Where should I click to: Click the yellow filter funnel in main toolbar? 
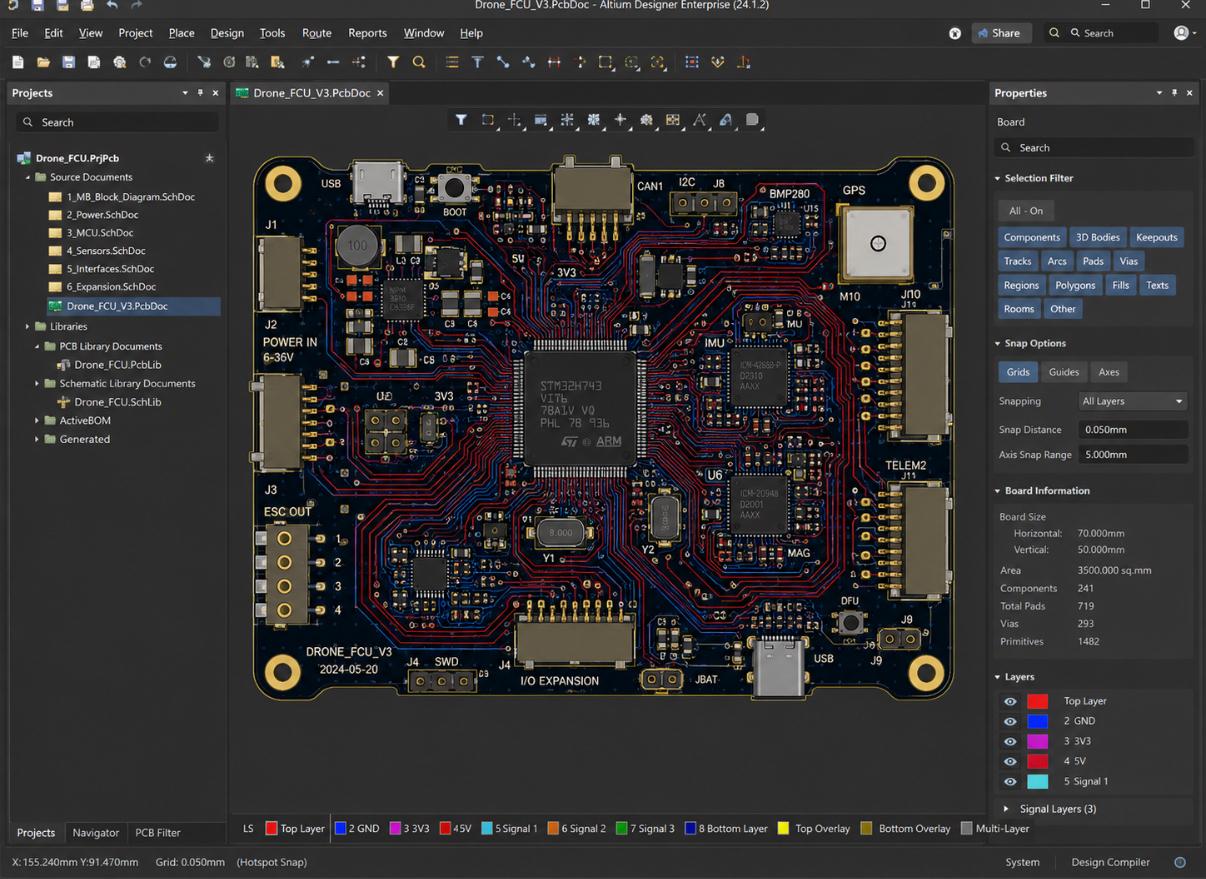393,62
